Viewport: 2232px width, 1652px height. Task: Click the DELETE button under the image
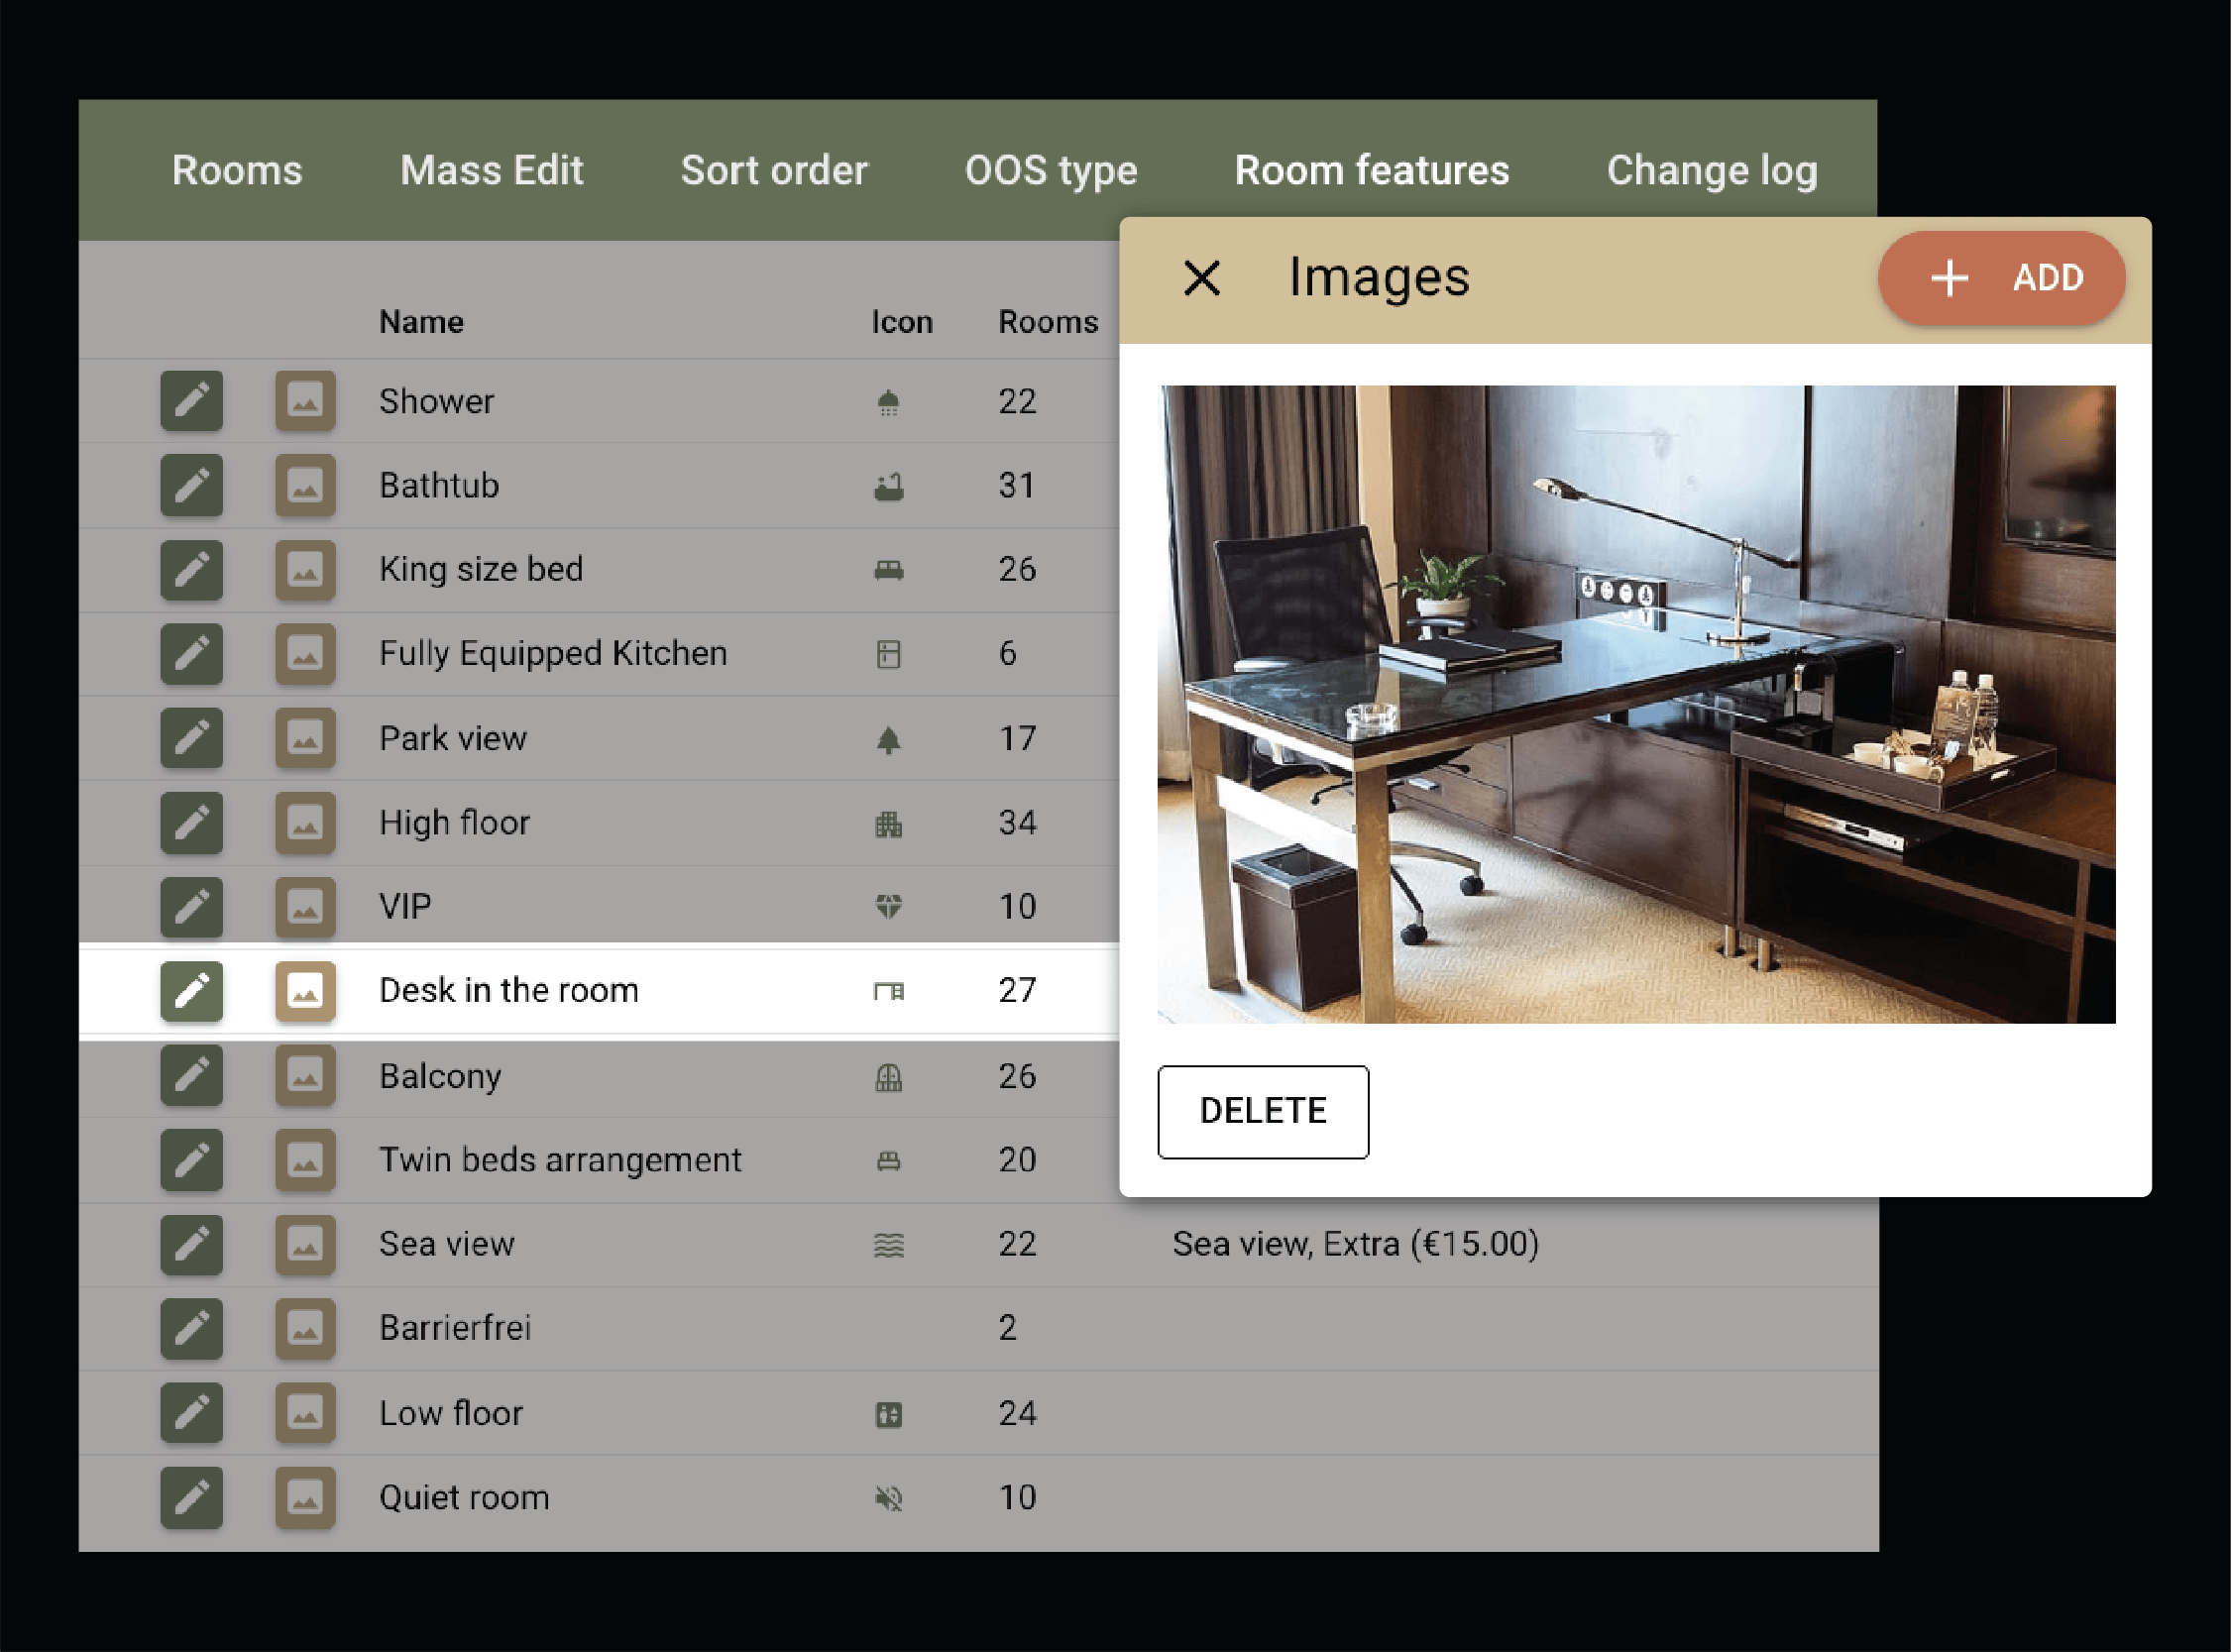pyautogui.click(x=1262, y=1111)
